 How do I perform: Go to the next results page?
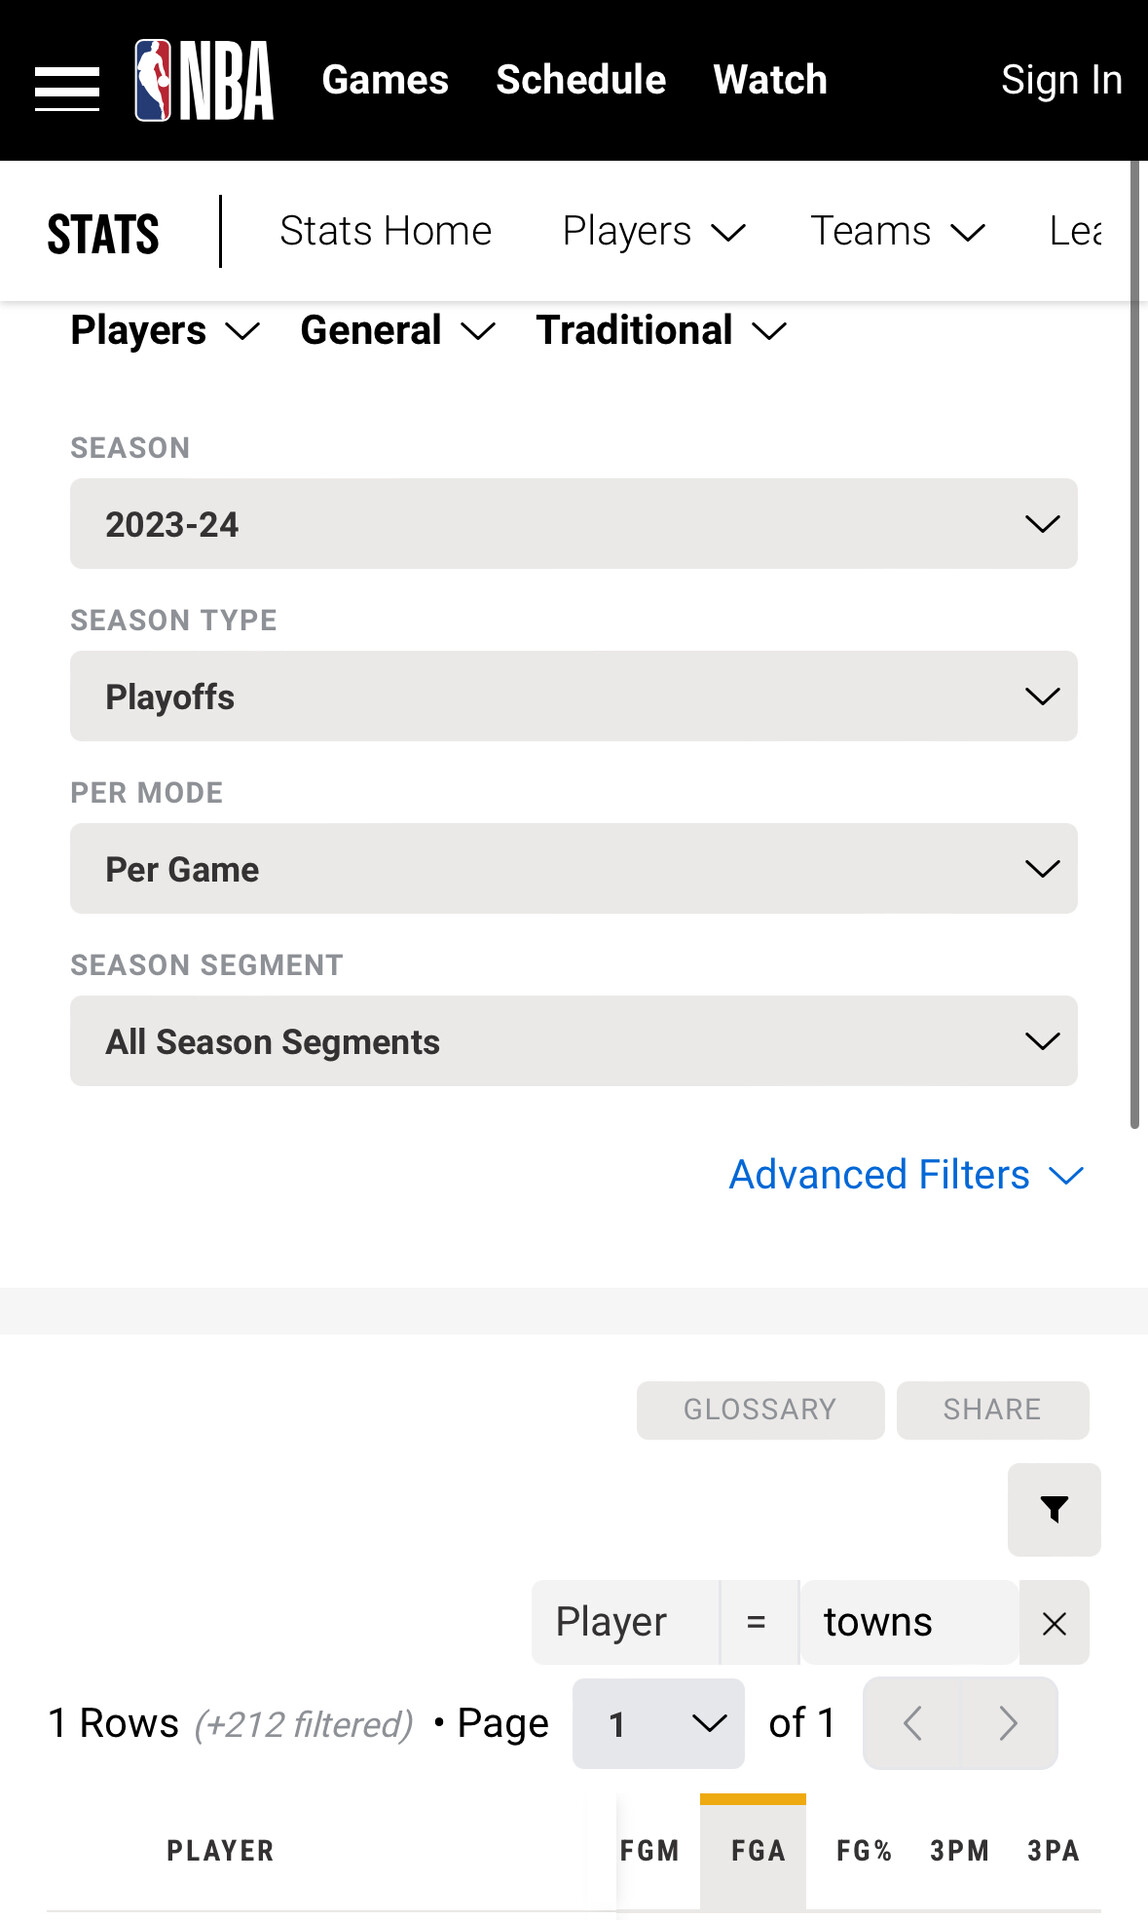click(x=1008, y=1723)
